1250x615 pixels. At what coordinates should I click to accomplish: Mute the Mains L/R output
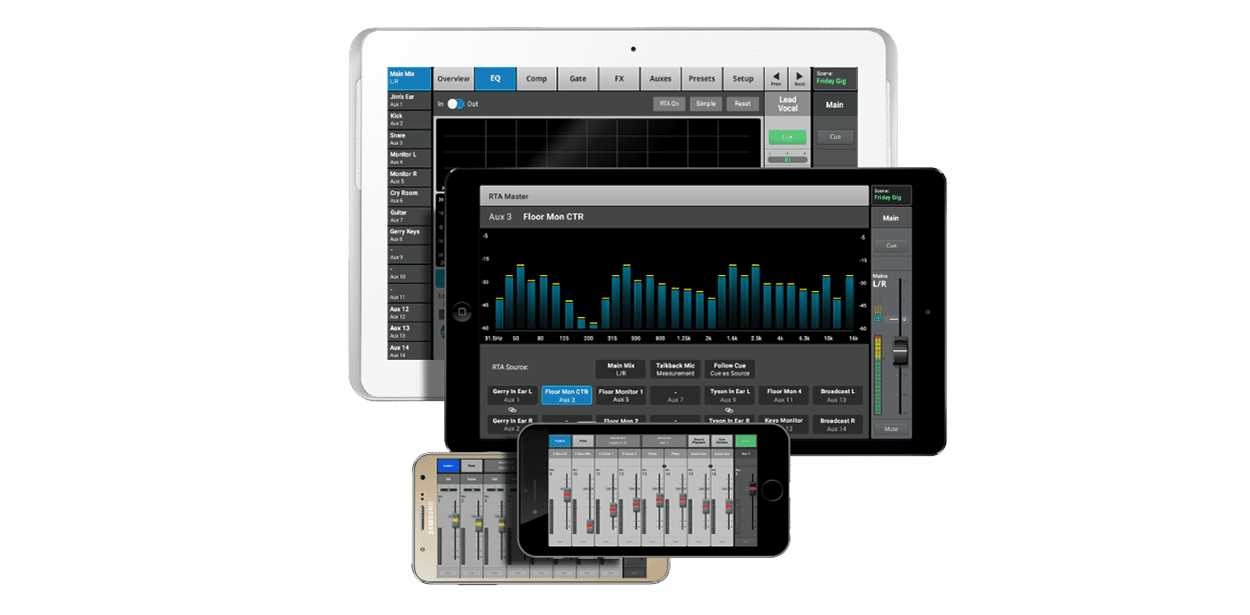coord(890,429)
